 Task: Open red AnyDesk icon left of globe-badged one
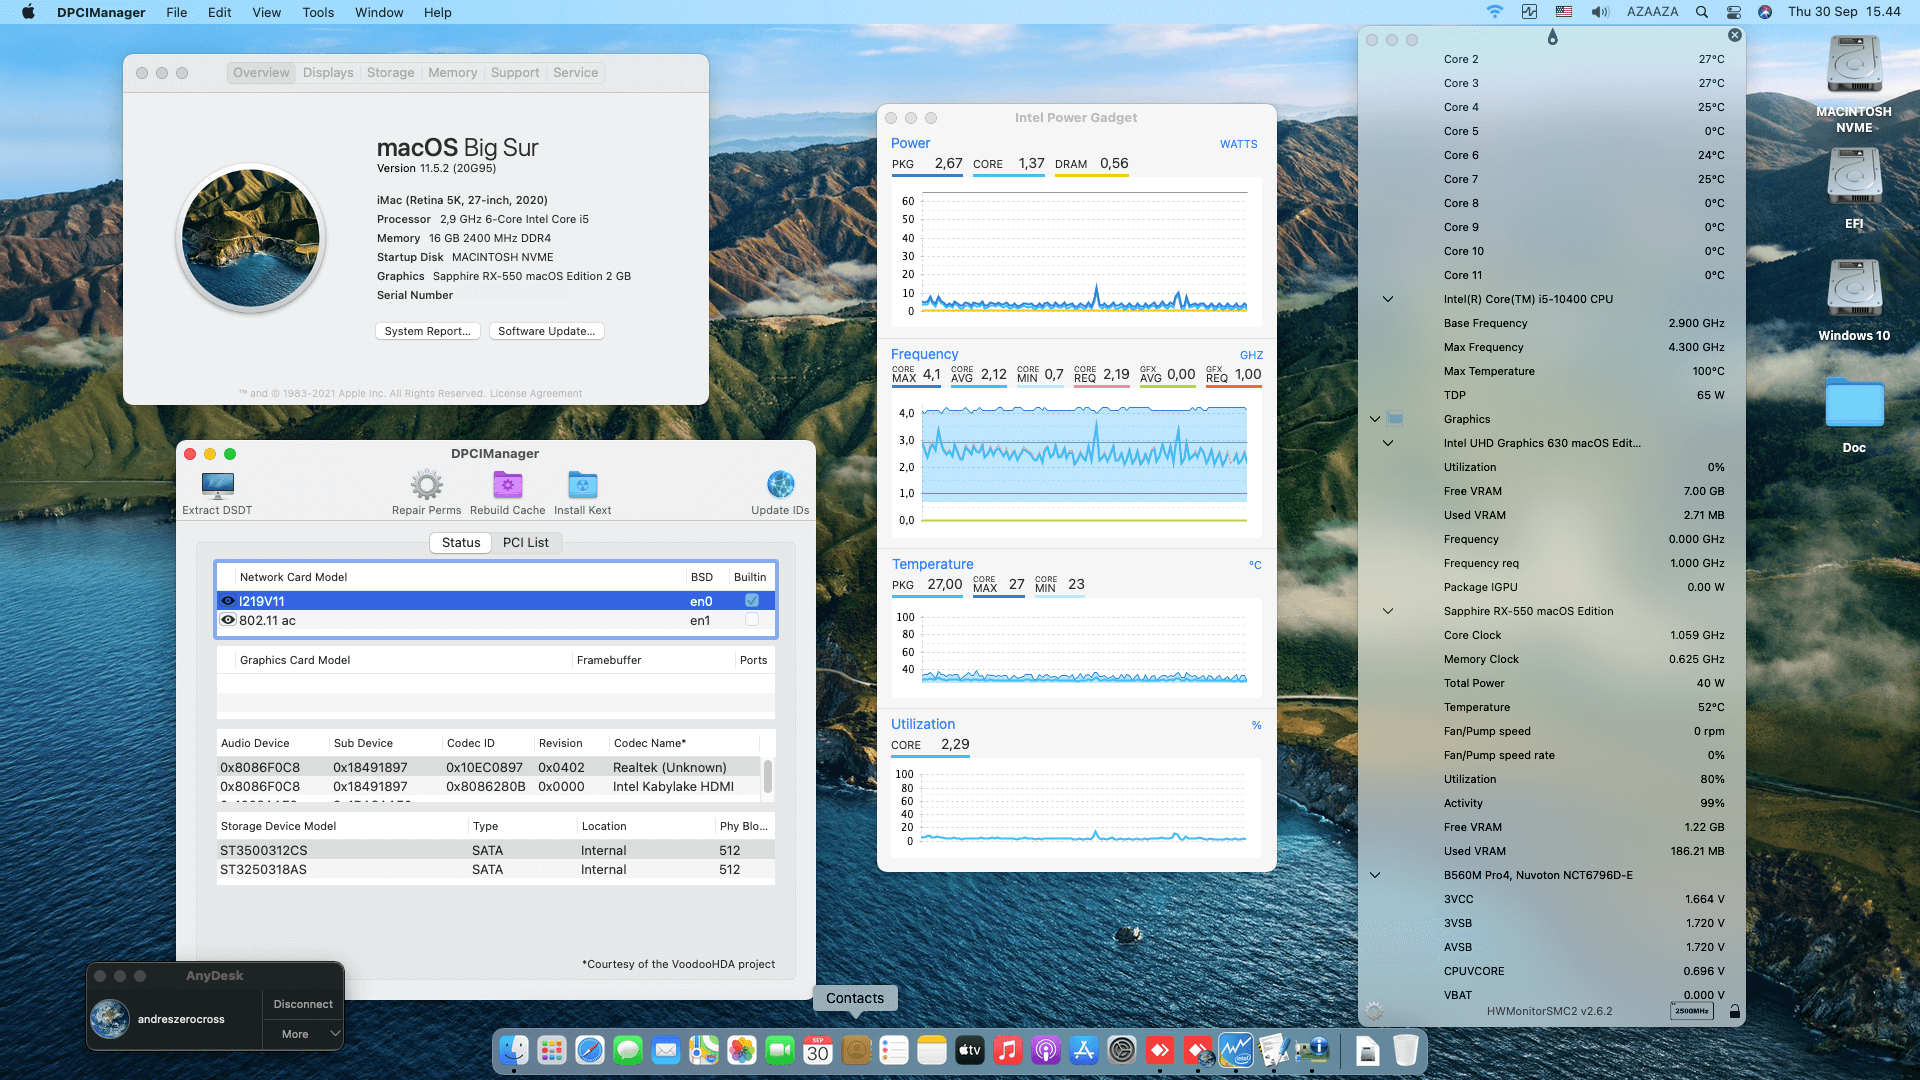[1160, 1050]
